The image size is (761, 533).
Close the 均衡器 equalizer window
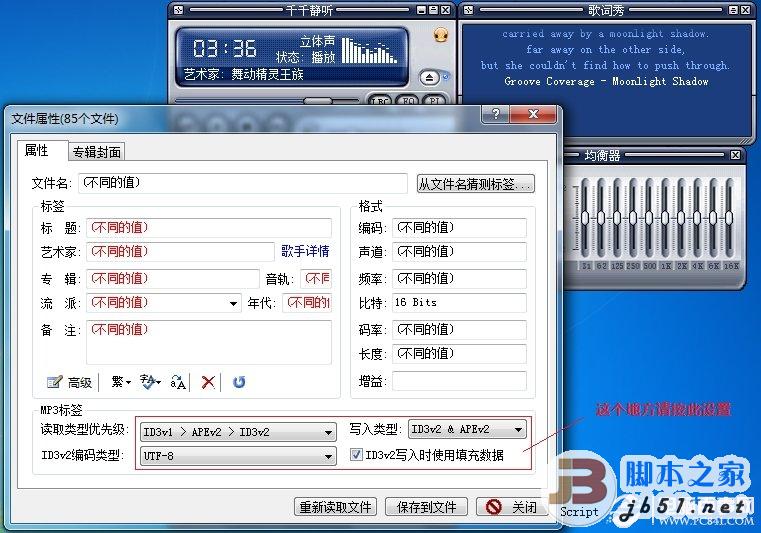tap(735, 155)
